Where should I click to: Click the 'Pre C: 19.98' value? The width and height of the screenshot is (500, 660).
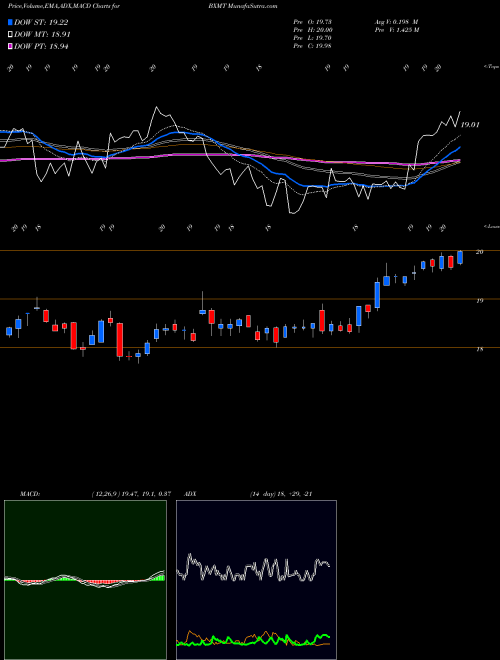pos(312,46)
